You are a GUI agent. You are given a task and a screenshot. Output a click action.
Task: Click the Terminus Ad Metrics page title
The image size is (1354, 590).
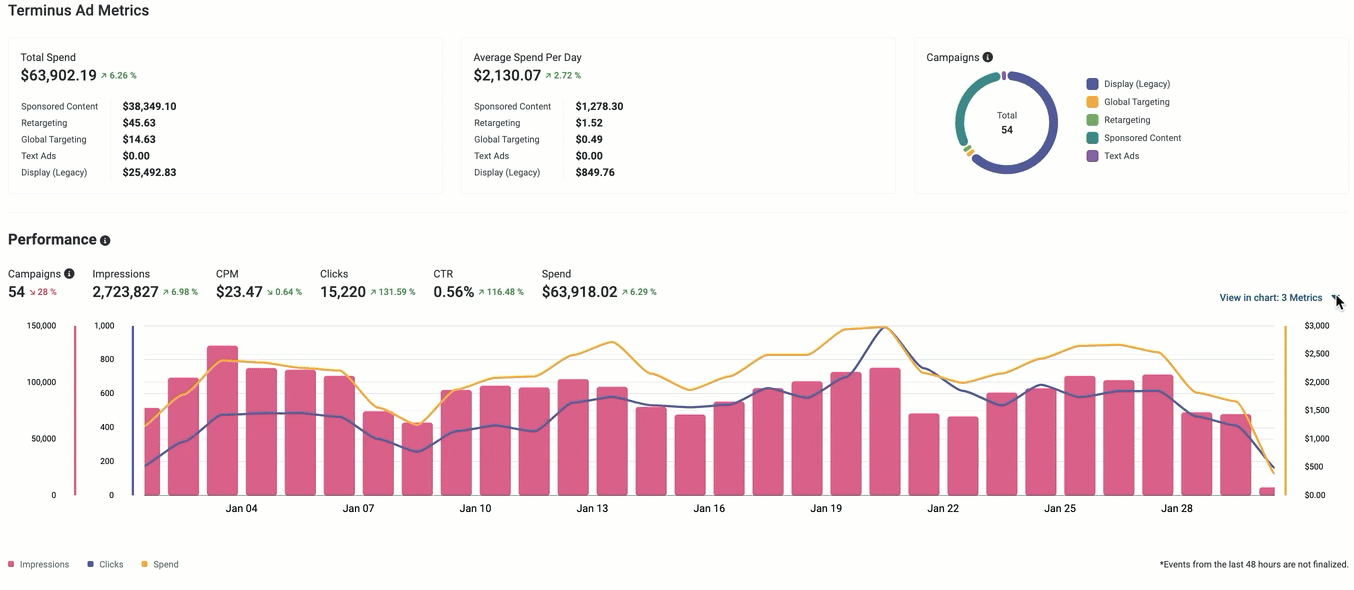[x=78, y=11]
